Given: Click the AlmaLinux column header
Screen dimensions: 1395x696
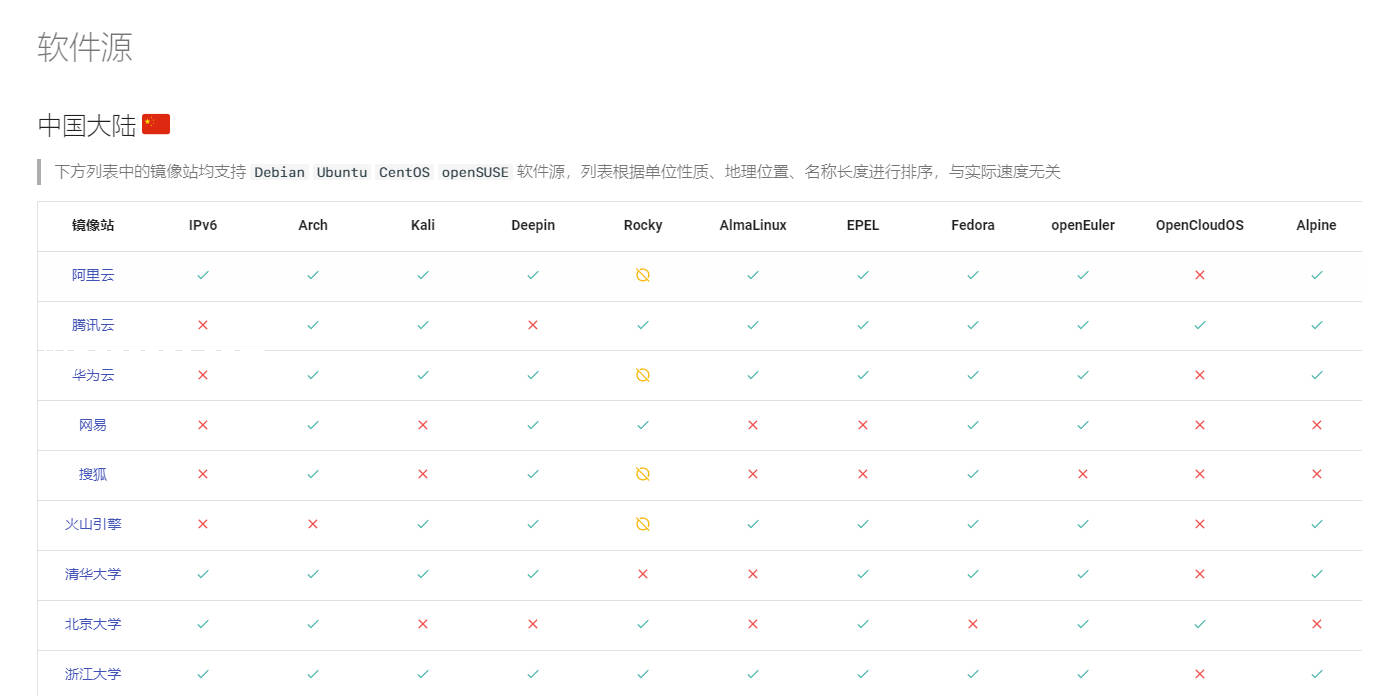Looking at the screenshot, I should (x=753, y=225).
